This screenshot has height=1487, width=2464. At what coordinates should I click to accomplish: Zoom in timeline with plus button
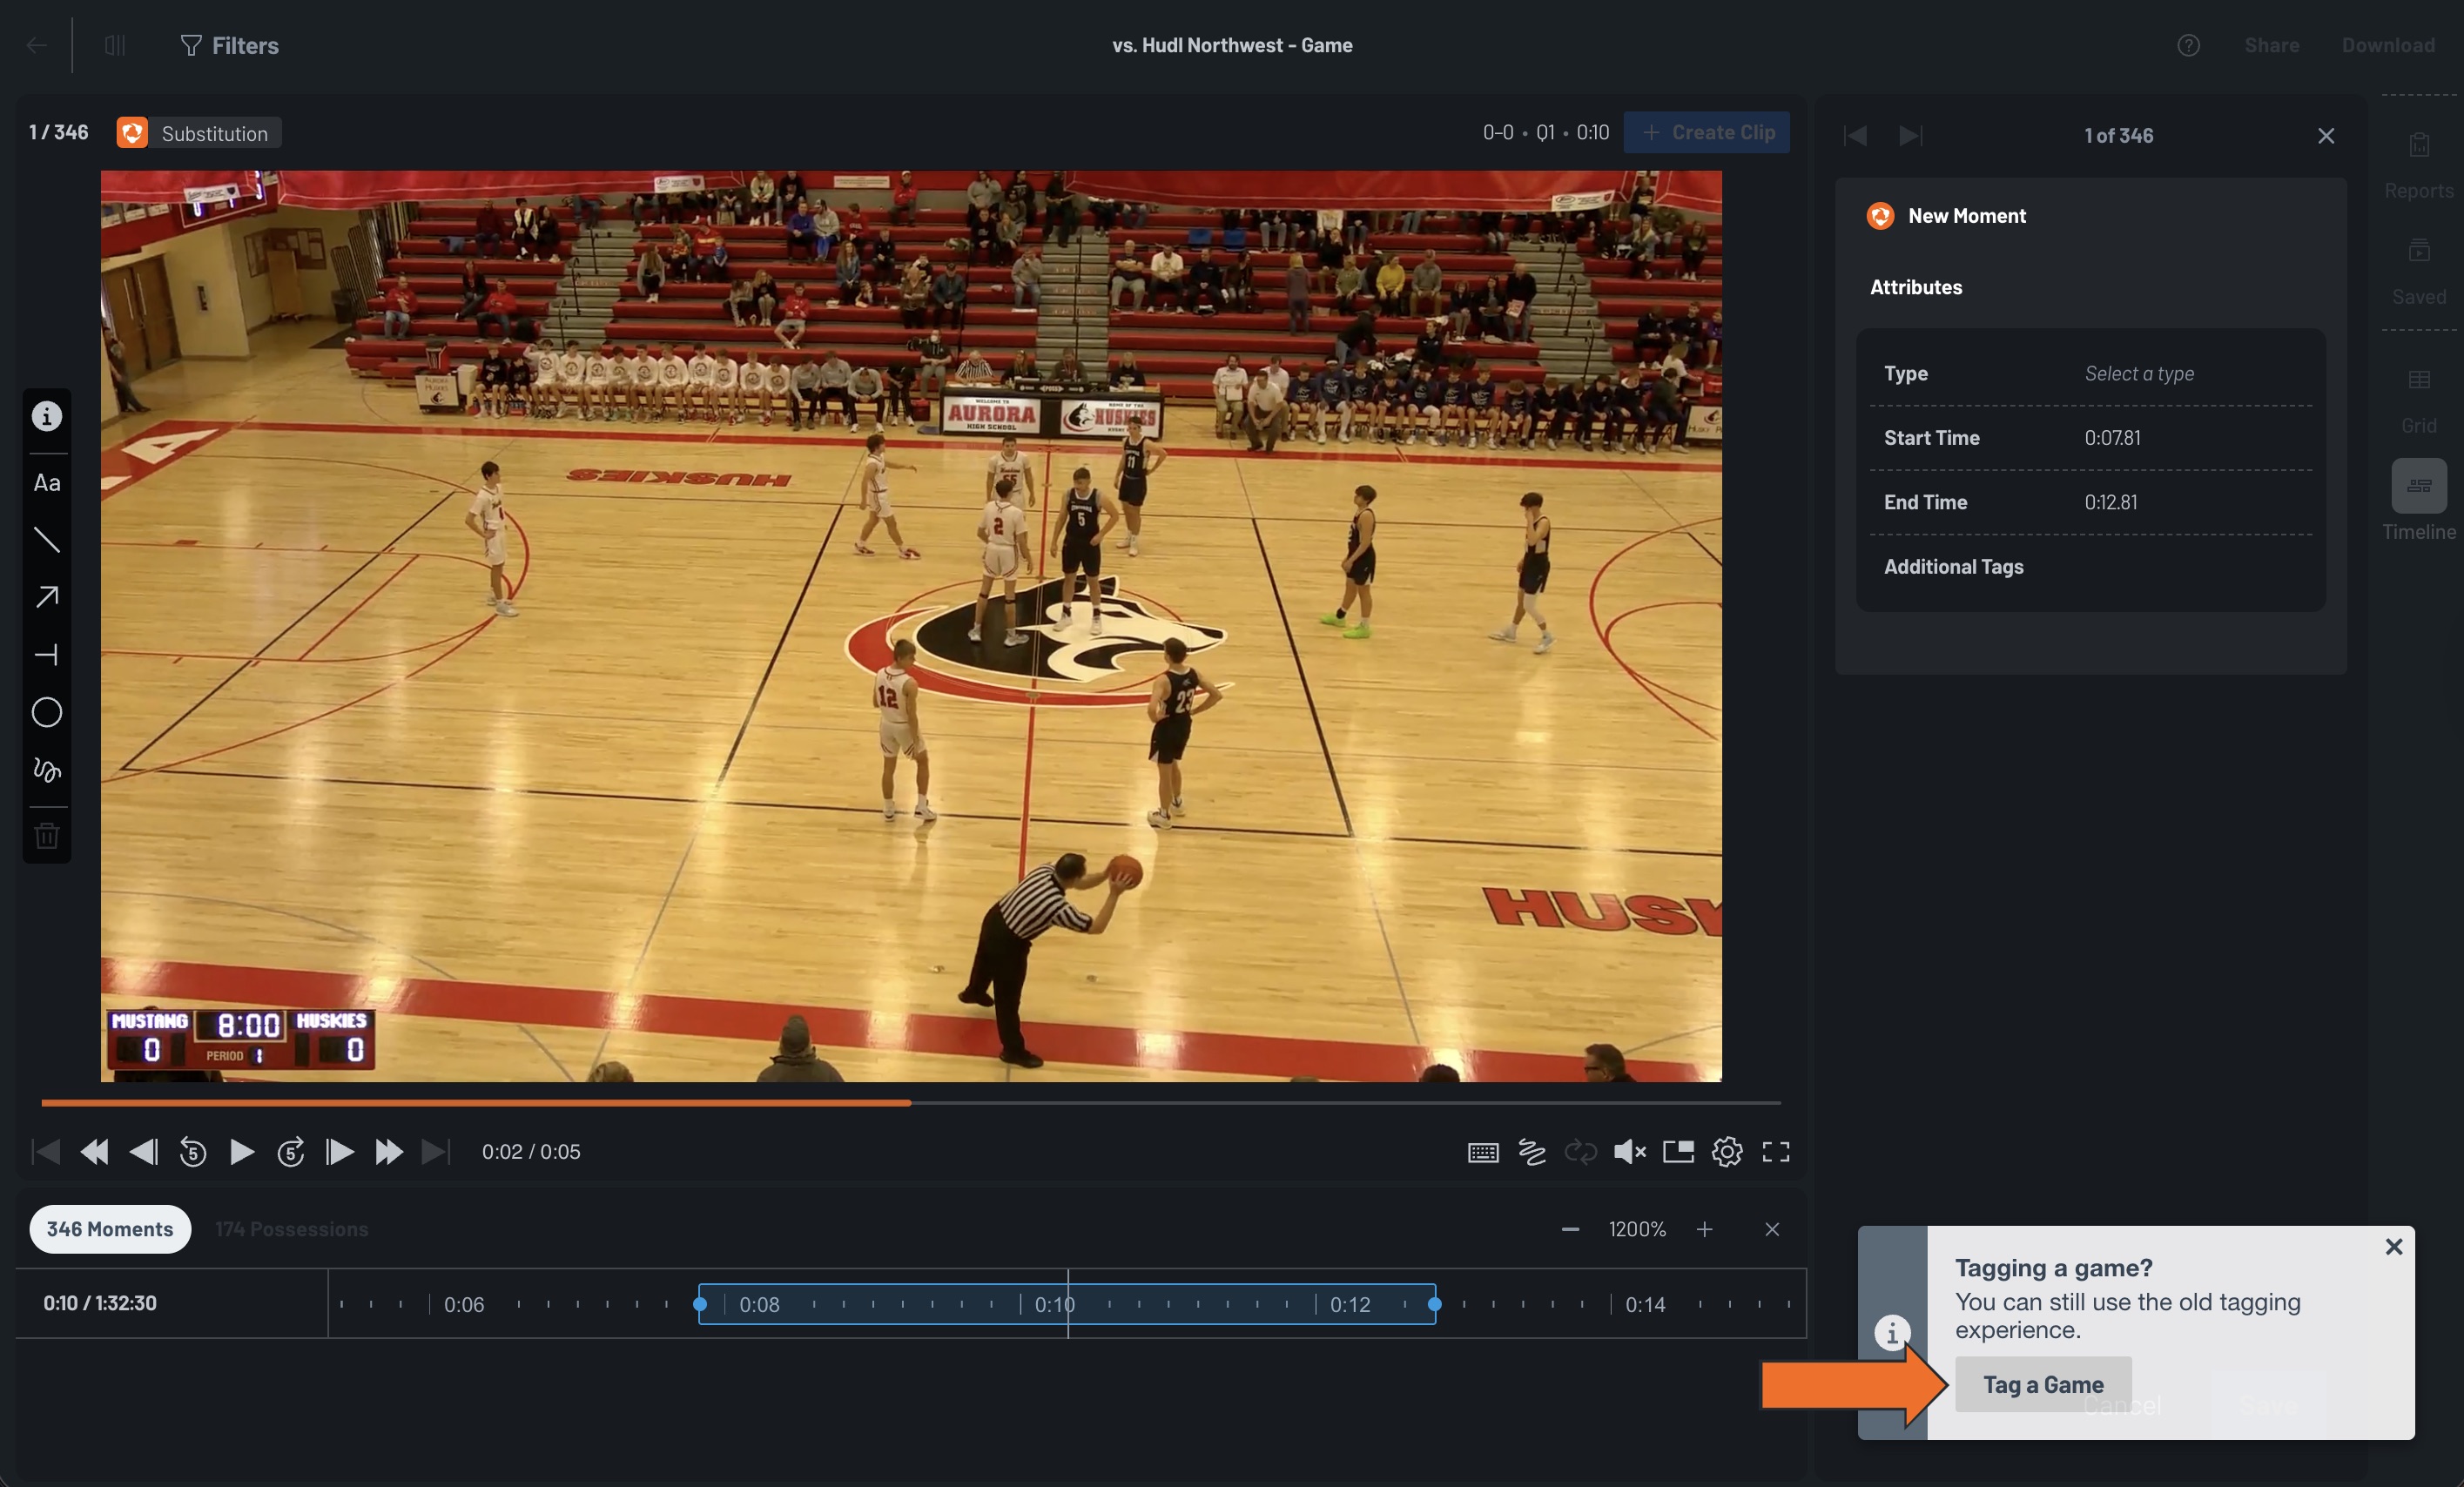(x=1704, y=1229)
